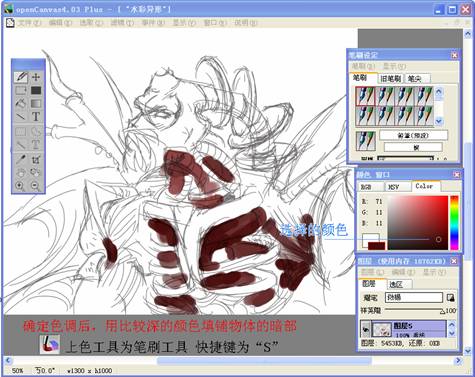Select the paint bucket fill tool
The width and height of the screenshot is (475, 377).
[x=21, y=103]
